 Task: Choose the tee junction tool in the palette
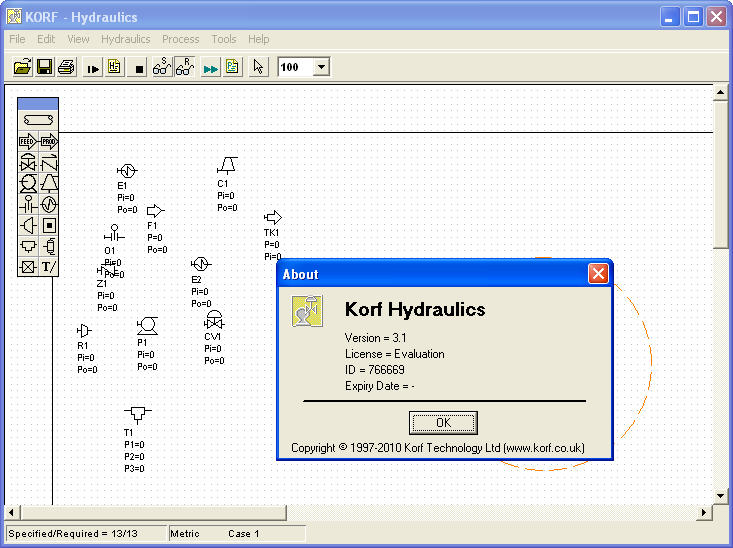tap(28, 246)
